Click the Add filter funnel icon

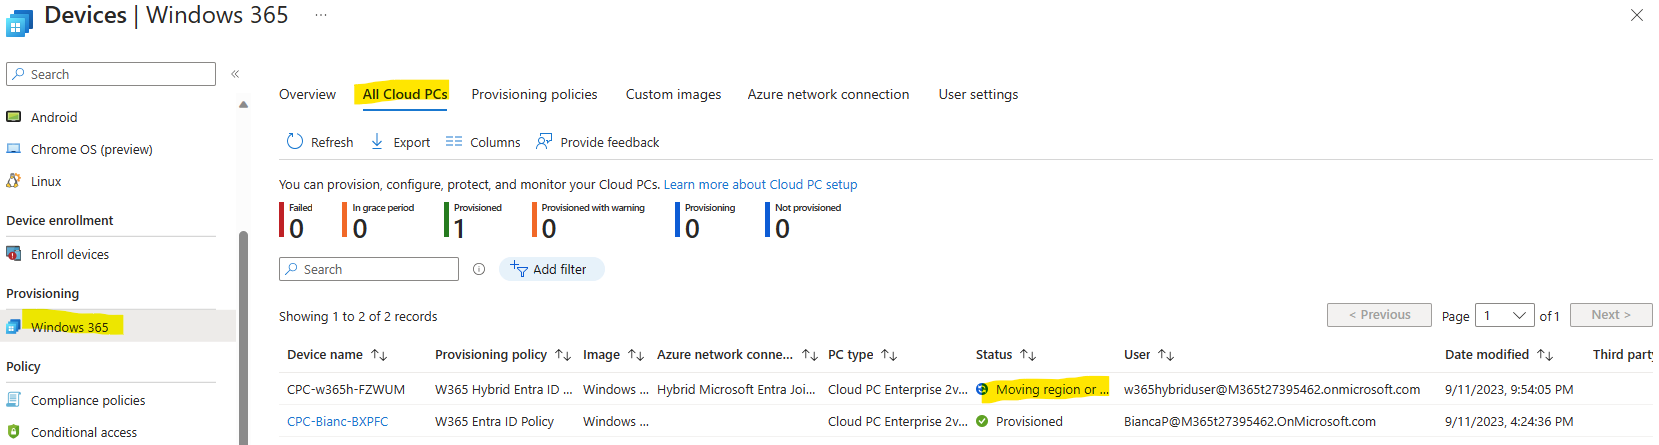coord(519,269)
